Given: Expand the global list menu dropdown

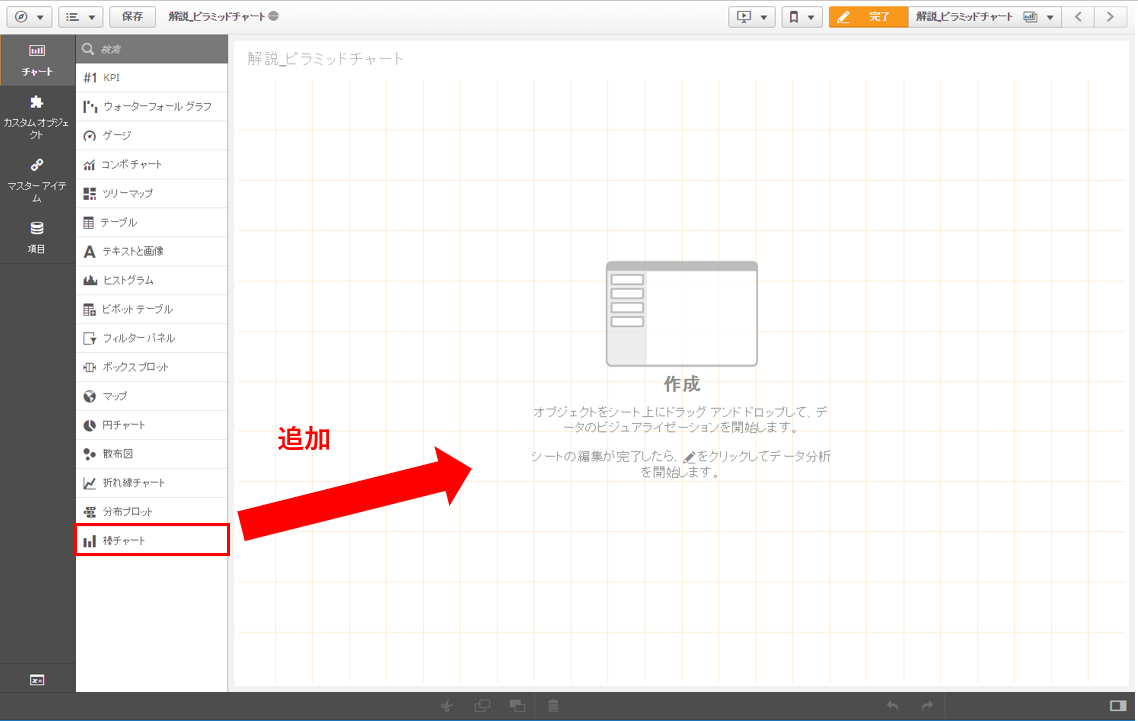Looking at the screenshot, I should (81, 17).
